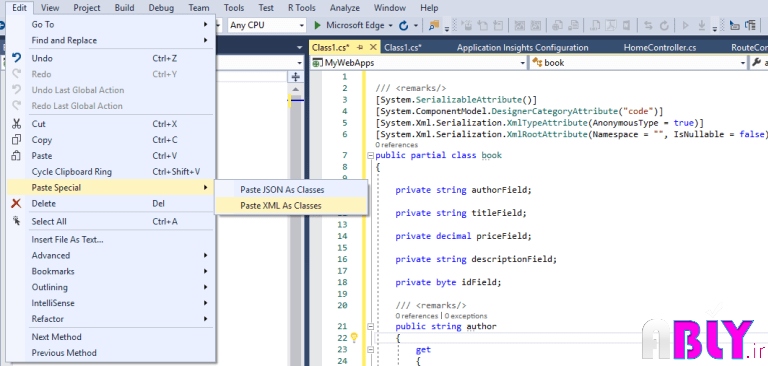Choose Cycle Clipboard Ring
This screenshot has height=366, width=768.
(111, 172)
